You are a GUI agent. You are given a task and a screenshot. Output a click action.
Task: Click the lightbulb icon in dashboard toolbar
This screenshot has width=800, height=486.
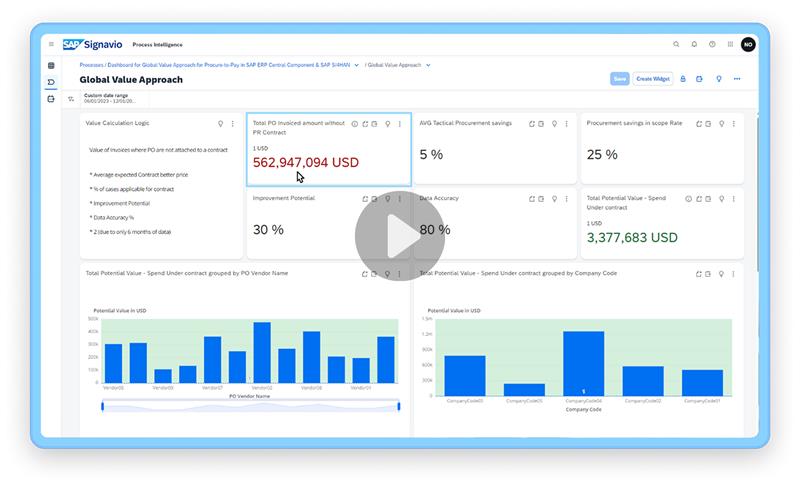(x=719, y=78)
